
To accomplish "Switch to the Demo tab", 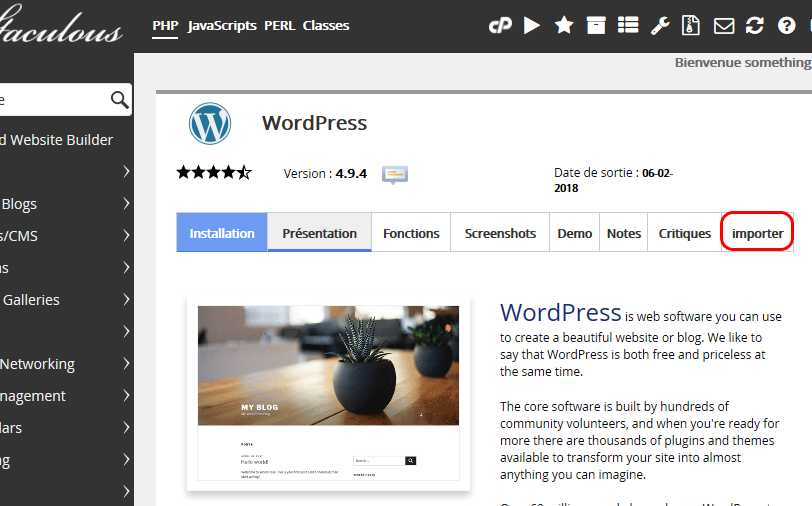I will 575,233.
